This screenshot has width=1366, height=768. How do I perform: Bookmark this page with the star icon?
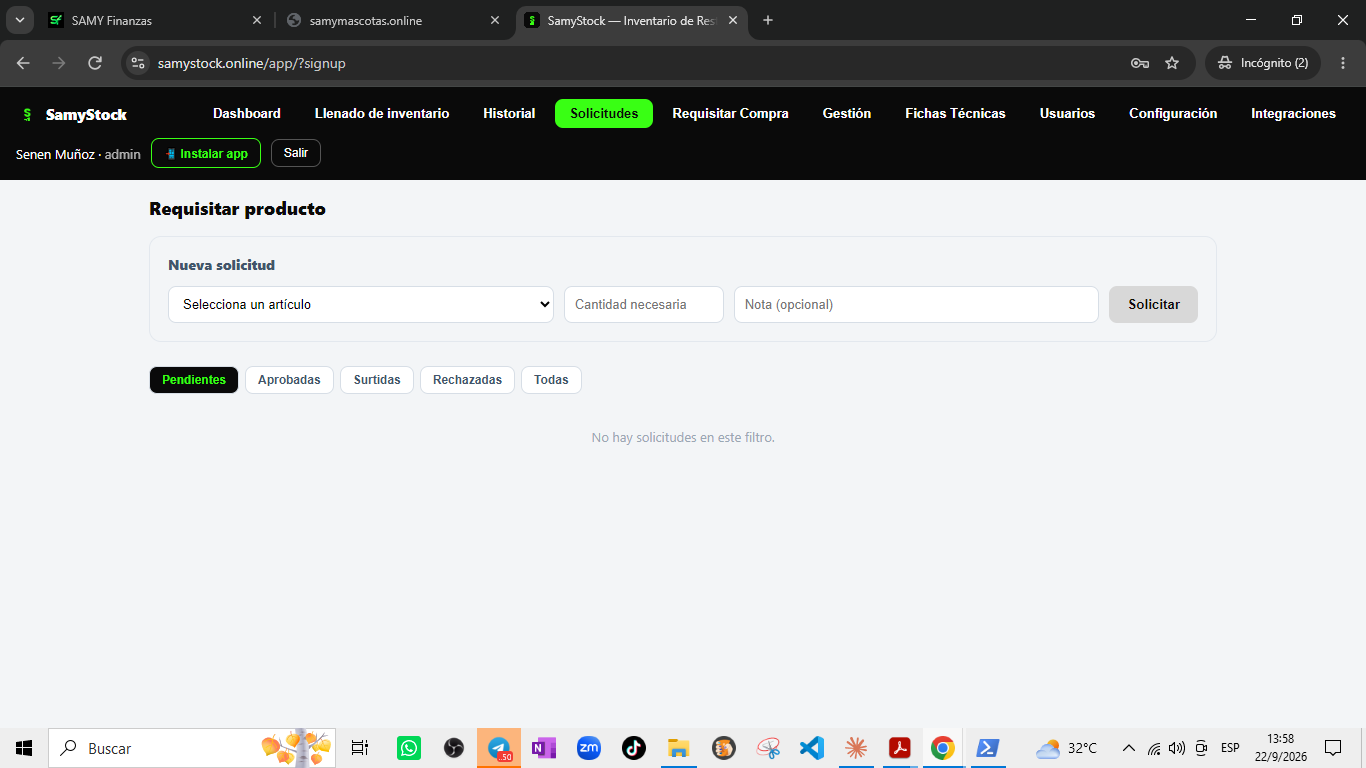1172,63
